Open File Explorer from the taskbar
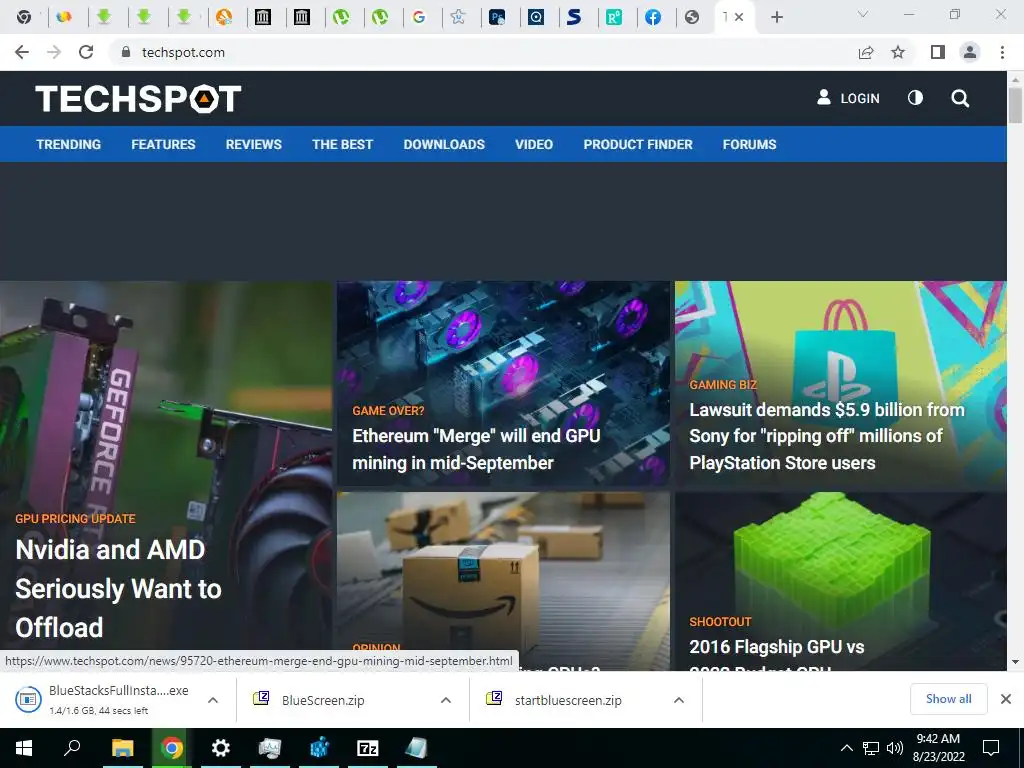This screenshot has height=768, width=1024. pos(122,748)
